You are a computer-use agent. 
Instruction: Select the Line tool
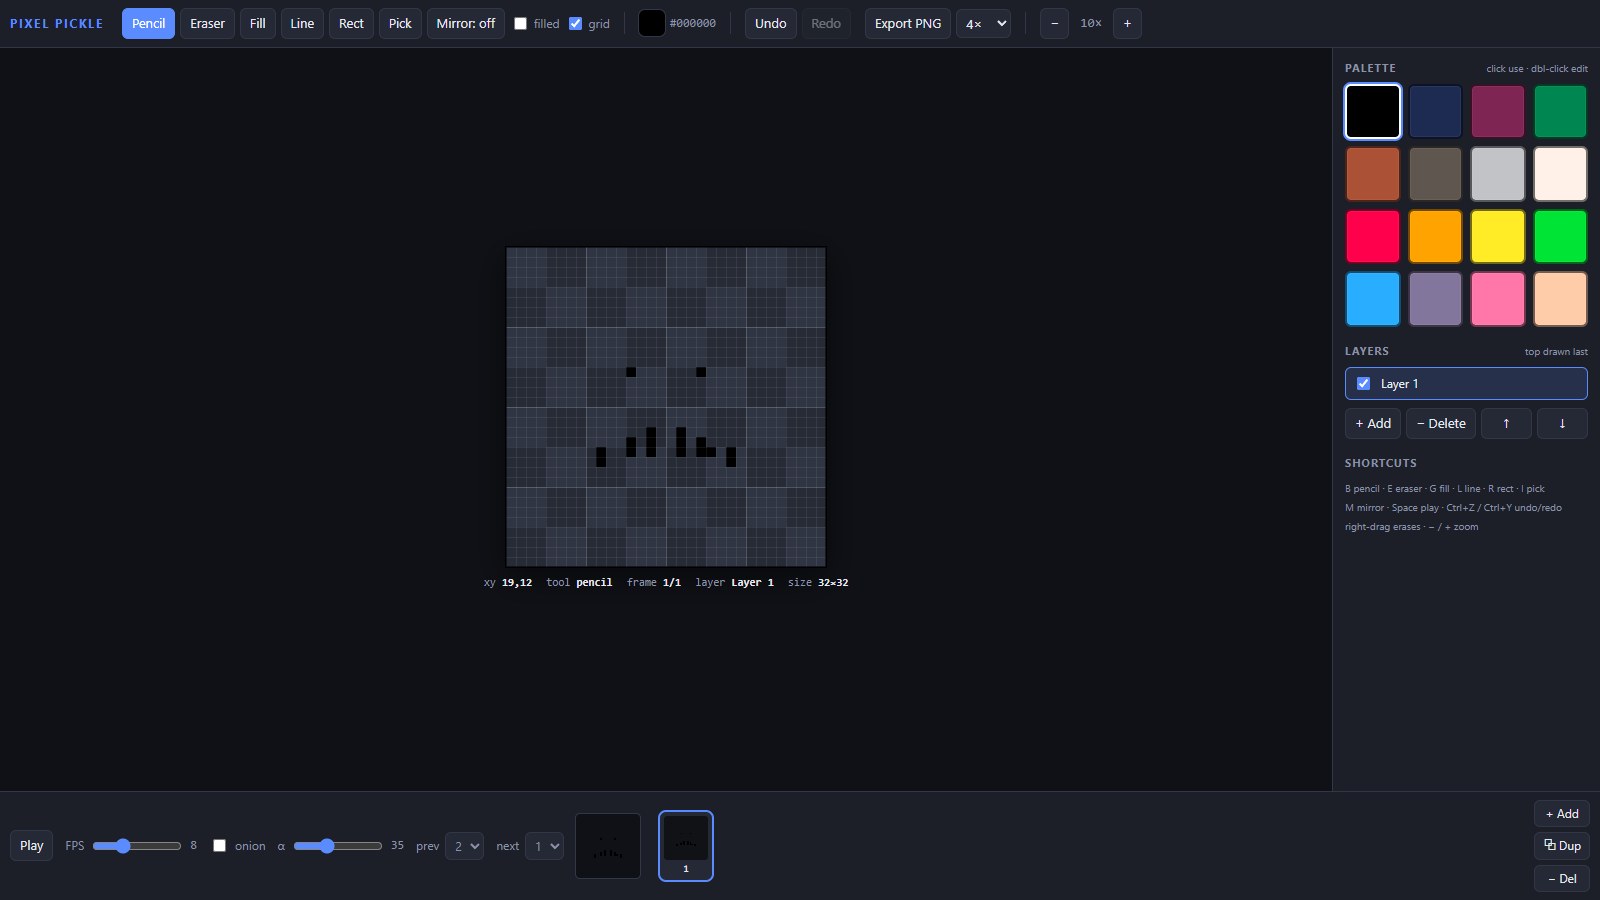point(302,23)
